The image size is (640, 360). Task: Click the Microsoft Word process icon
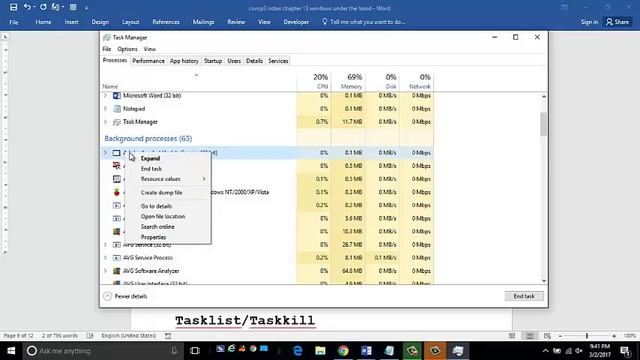coord(117,96)
